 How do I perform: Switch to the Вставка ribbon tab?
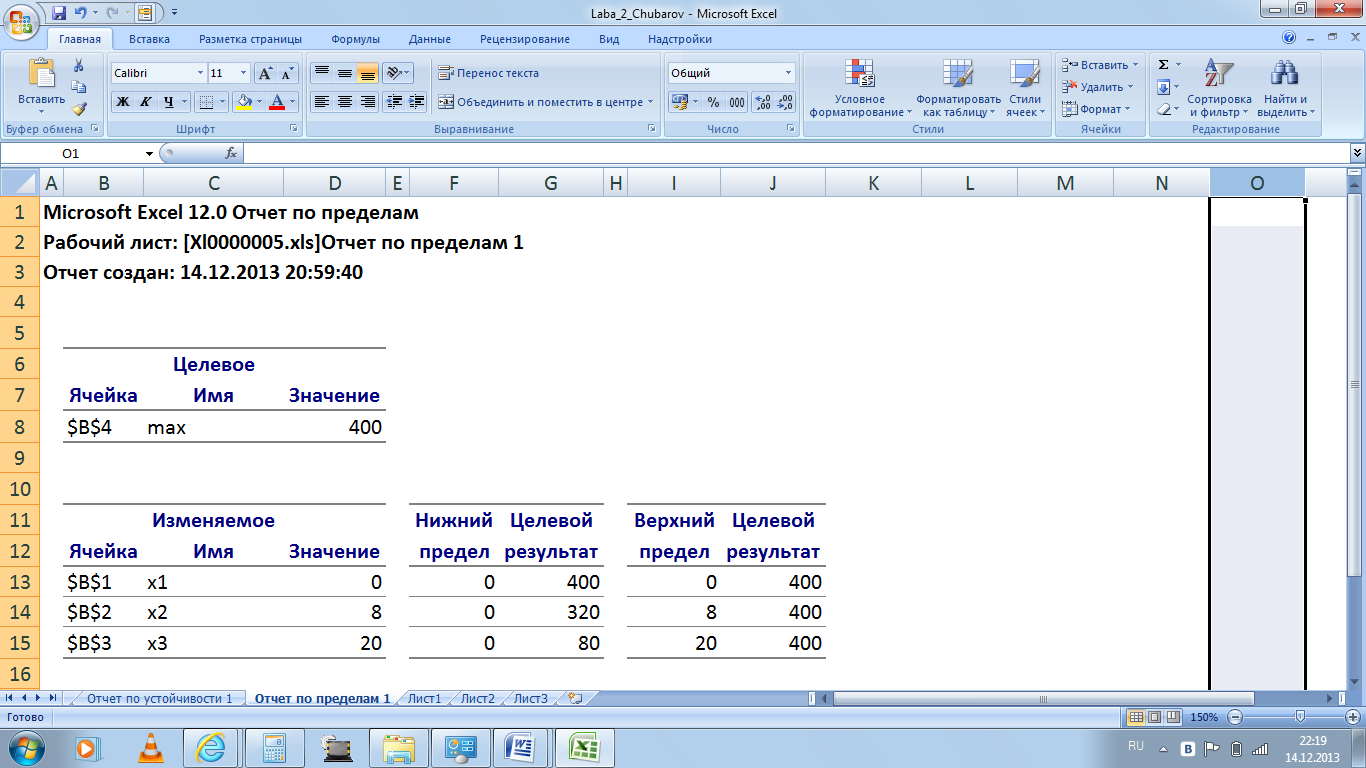click(x=149, y=39)
